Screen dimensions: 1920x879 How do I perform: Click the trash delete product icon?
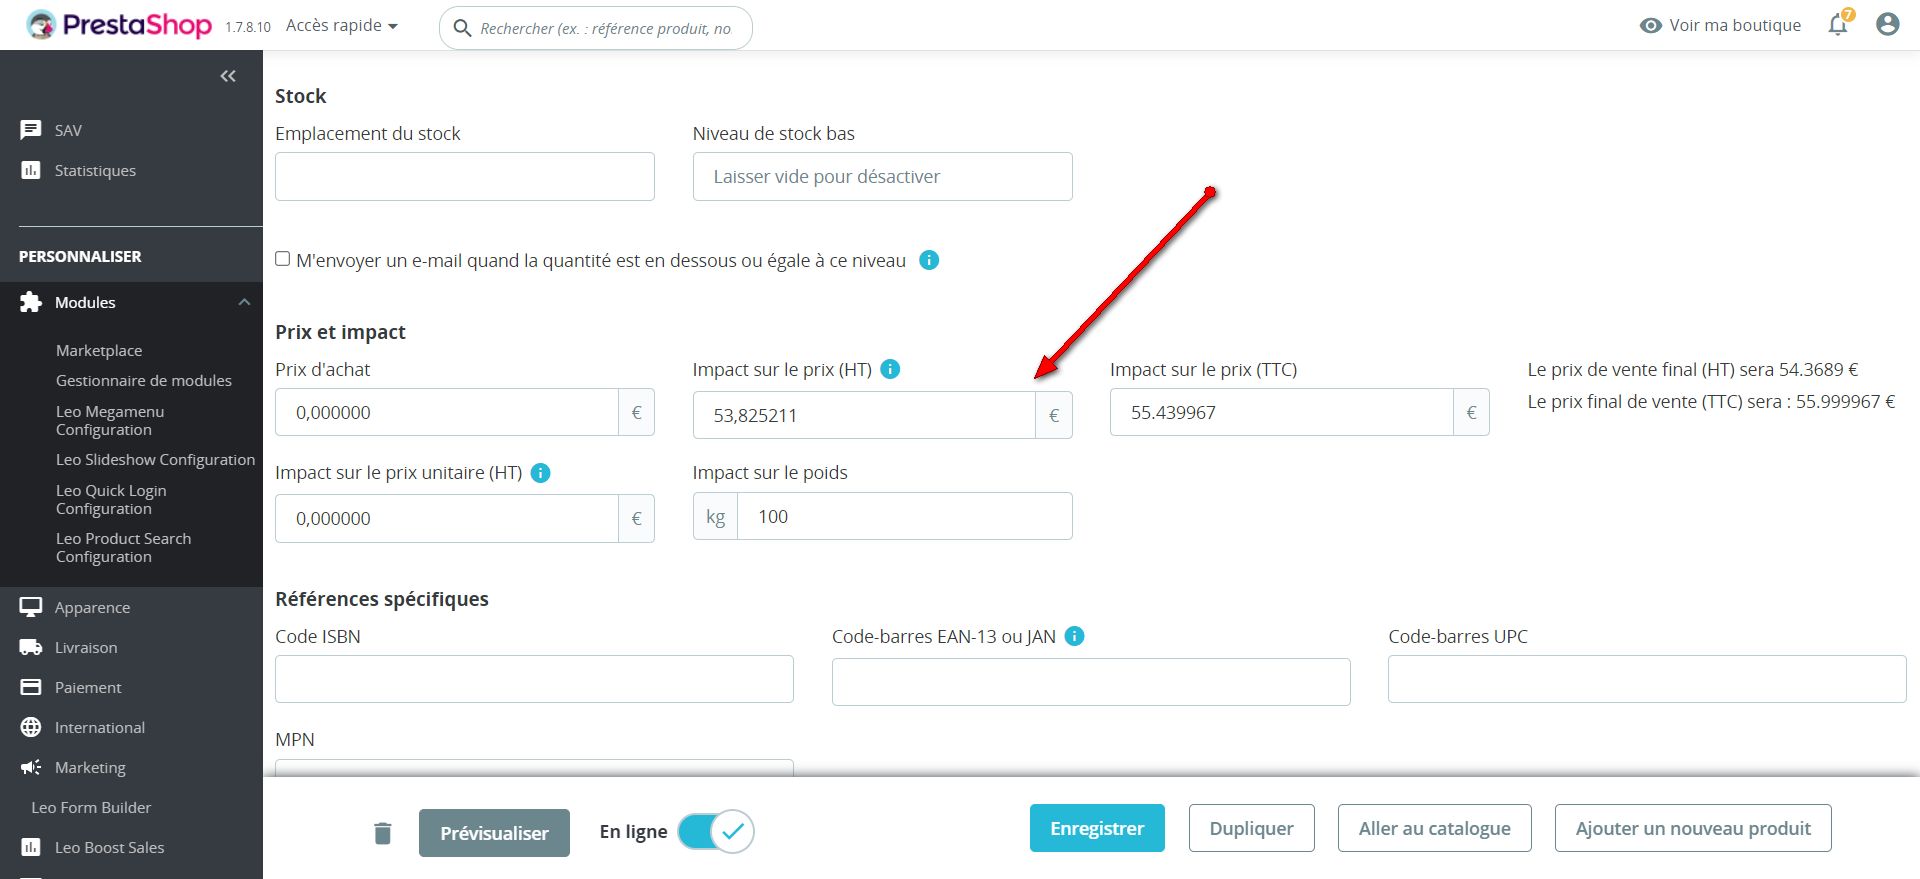pyautogui.click(x=383, y=833)
